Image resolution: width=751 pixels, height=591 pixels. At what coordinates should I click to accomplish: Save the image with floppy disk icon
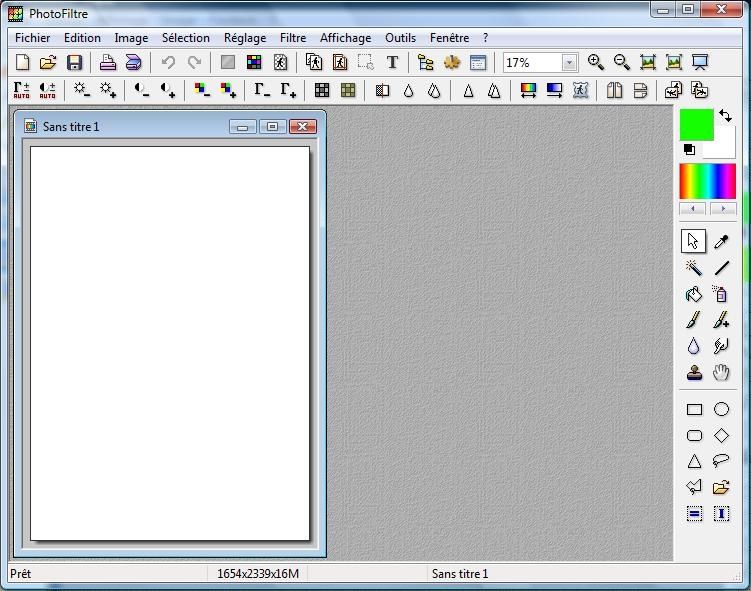coord(74,62)
